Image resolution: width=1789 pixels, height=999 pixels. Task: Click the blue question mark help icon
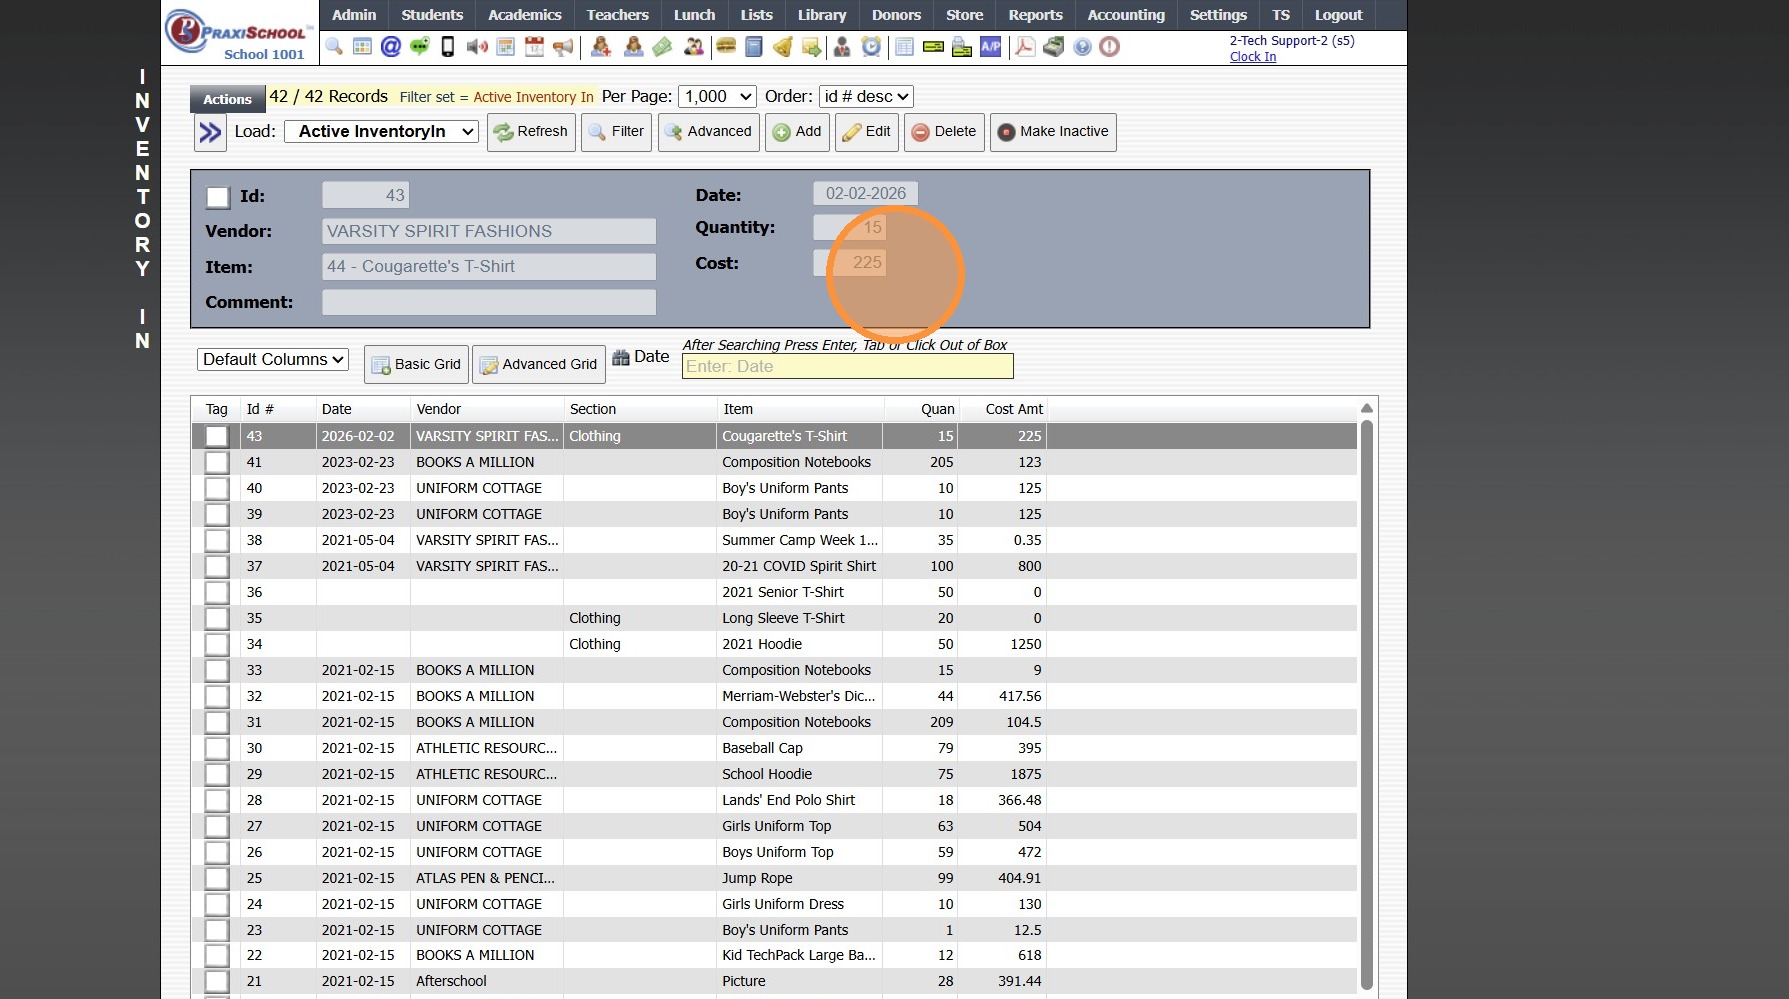(1082, 47)
